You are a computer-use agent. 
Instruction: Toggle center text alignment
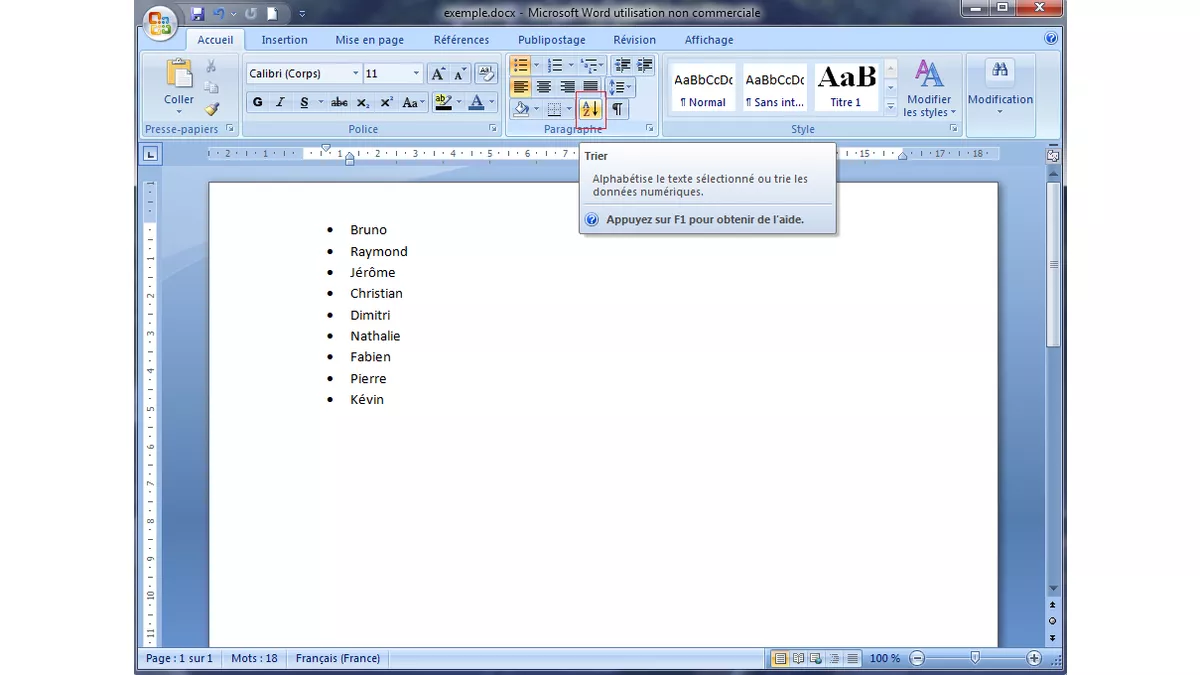(544, 87)
